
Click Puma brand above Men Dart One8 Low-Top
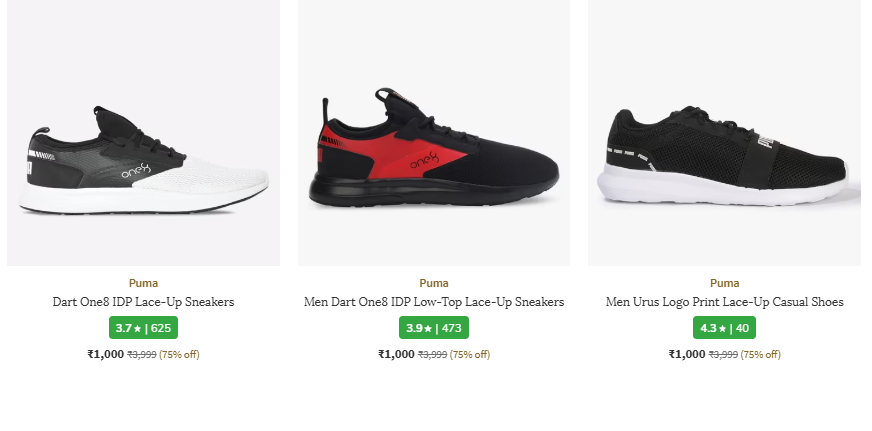434,283
